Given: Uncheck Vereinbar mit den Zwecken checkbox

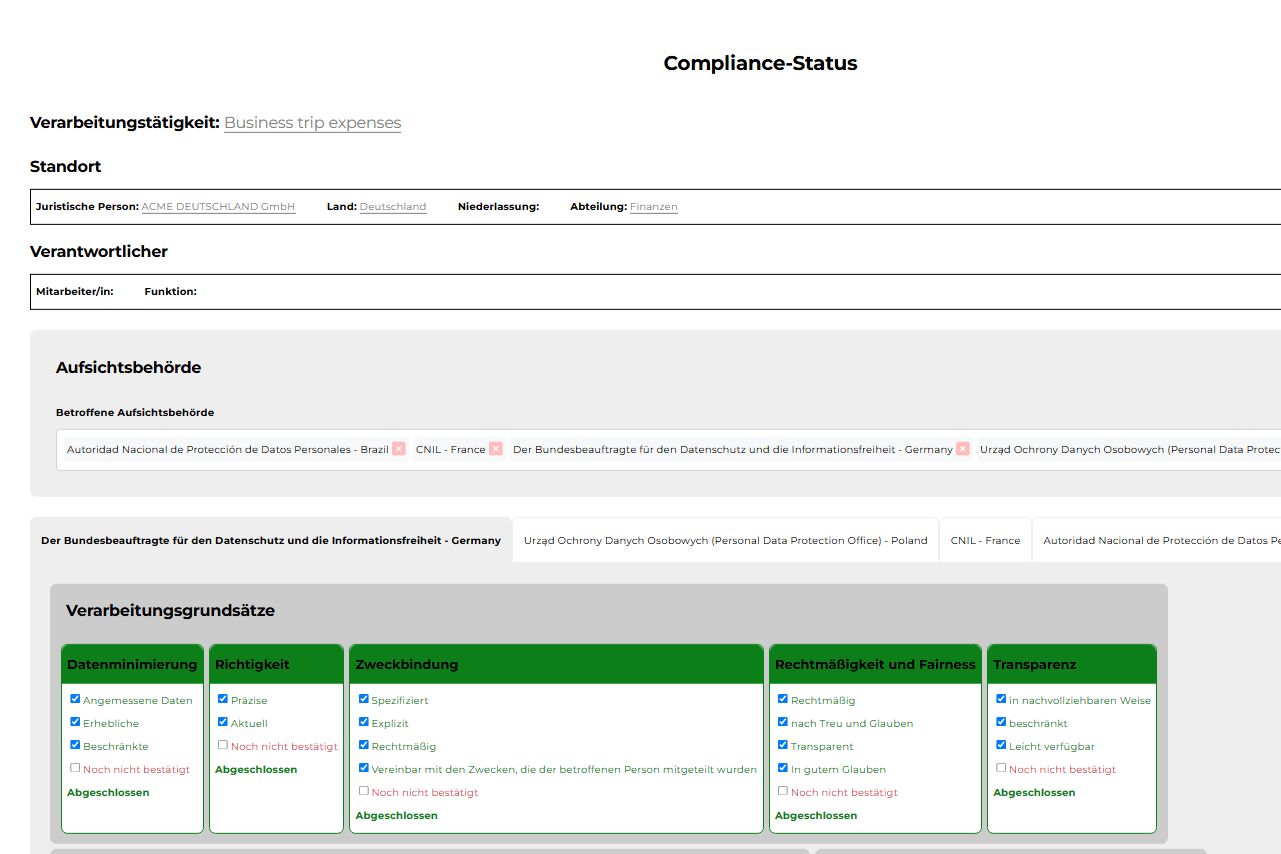Looking at the screenshot, I should (364, 768).
